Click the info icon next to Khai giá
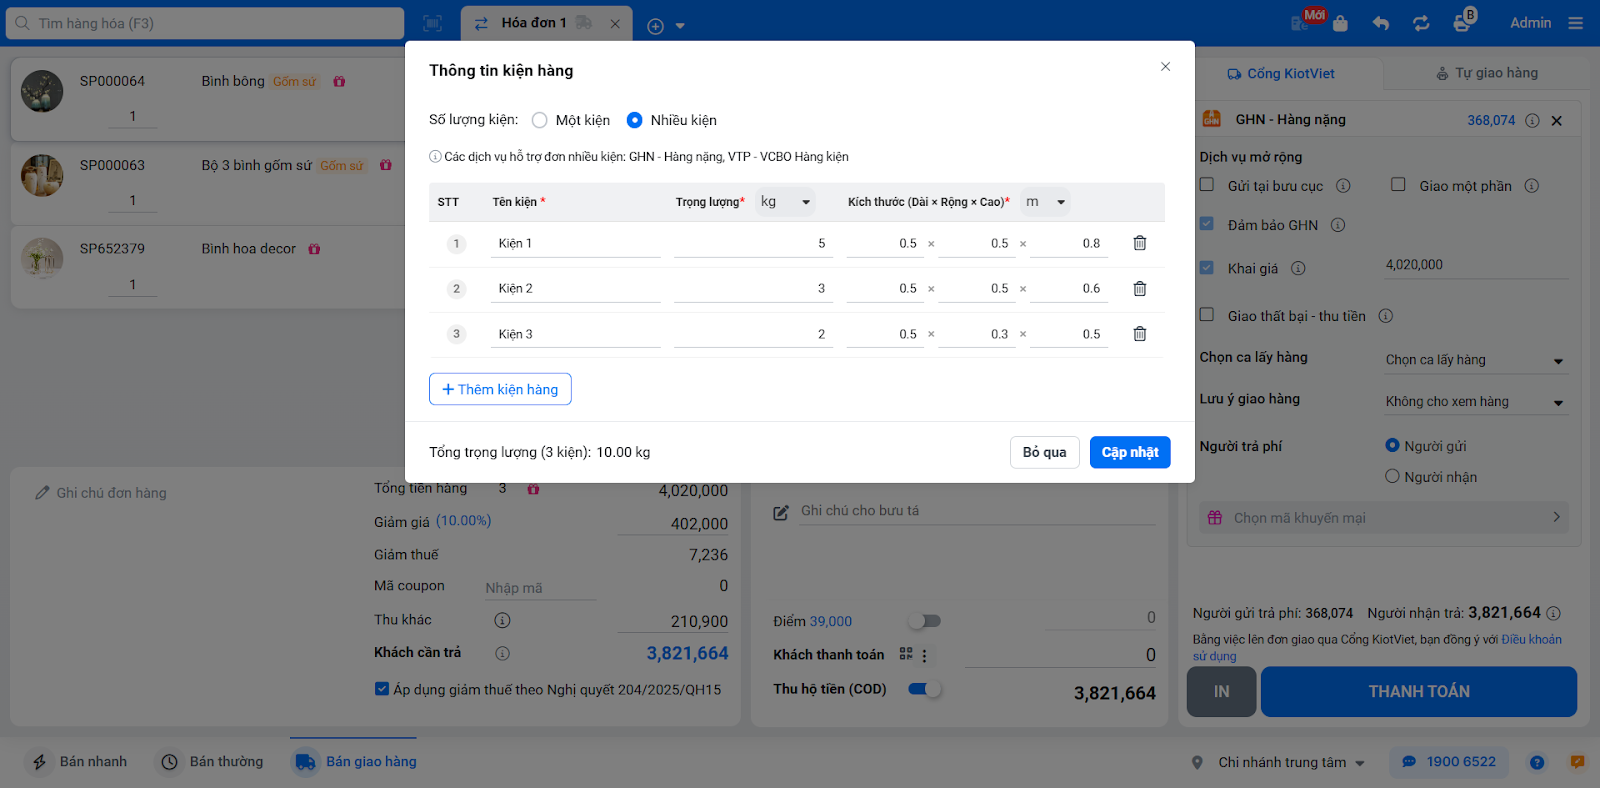Screen dimensions: 1600x788 [x=1298, y=268]
